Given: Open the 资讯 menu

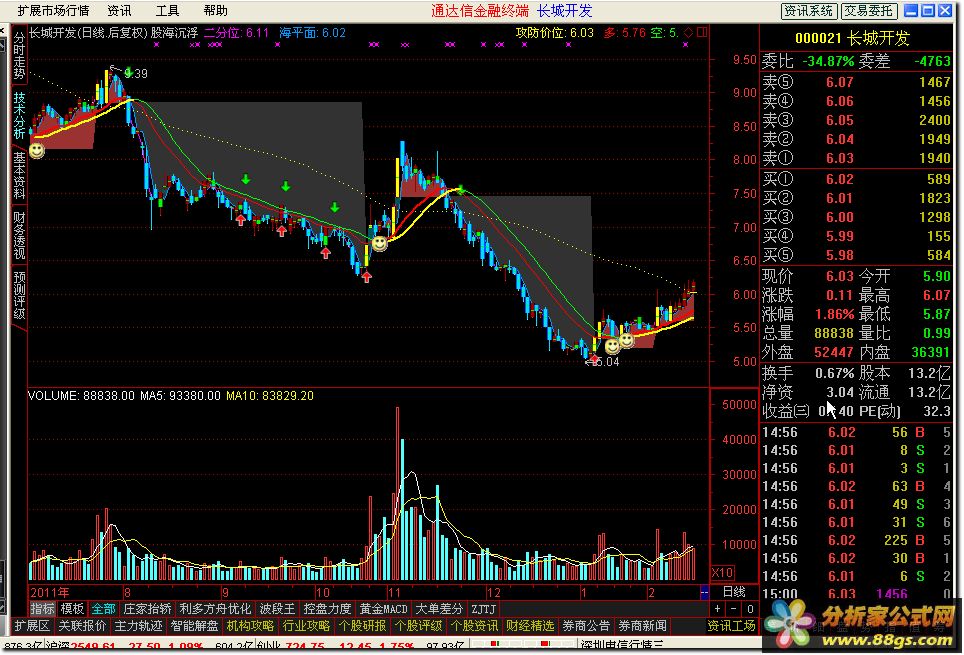Looking at the screenshot, I should 119,10.
